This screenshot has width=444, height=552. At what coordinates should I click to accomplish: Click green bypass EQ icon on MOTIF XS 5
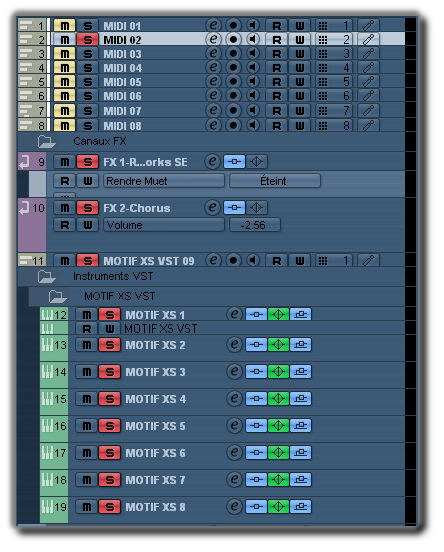(278, 426)
